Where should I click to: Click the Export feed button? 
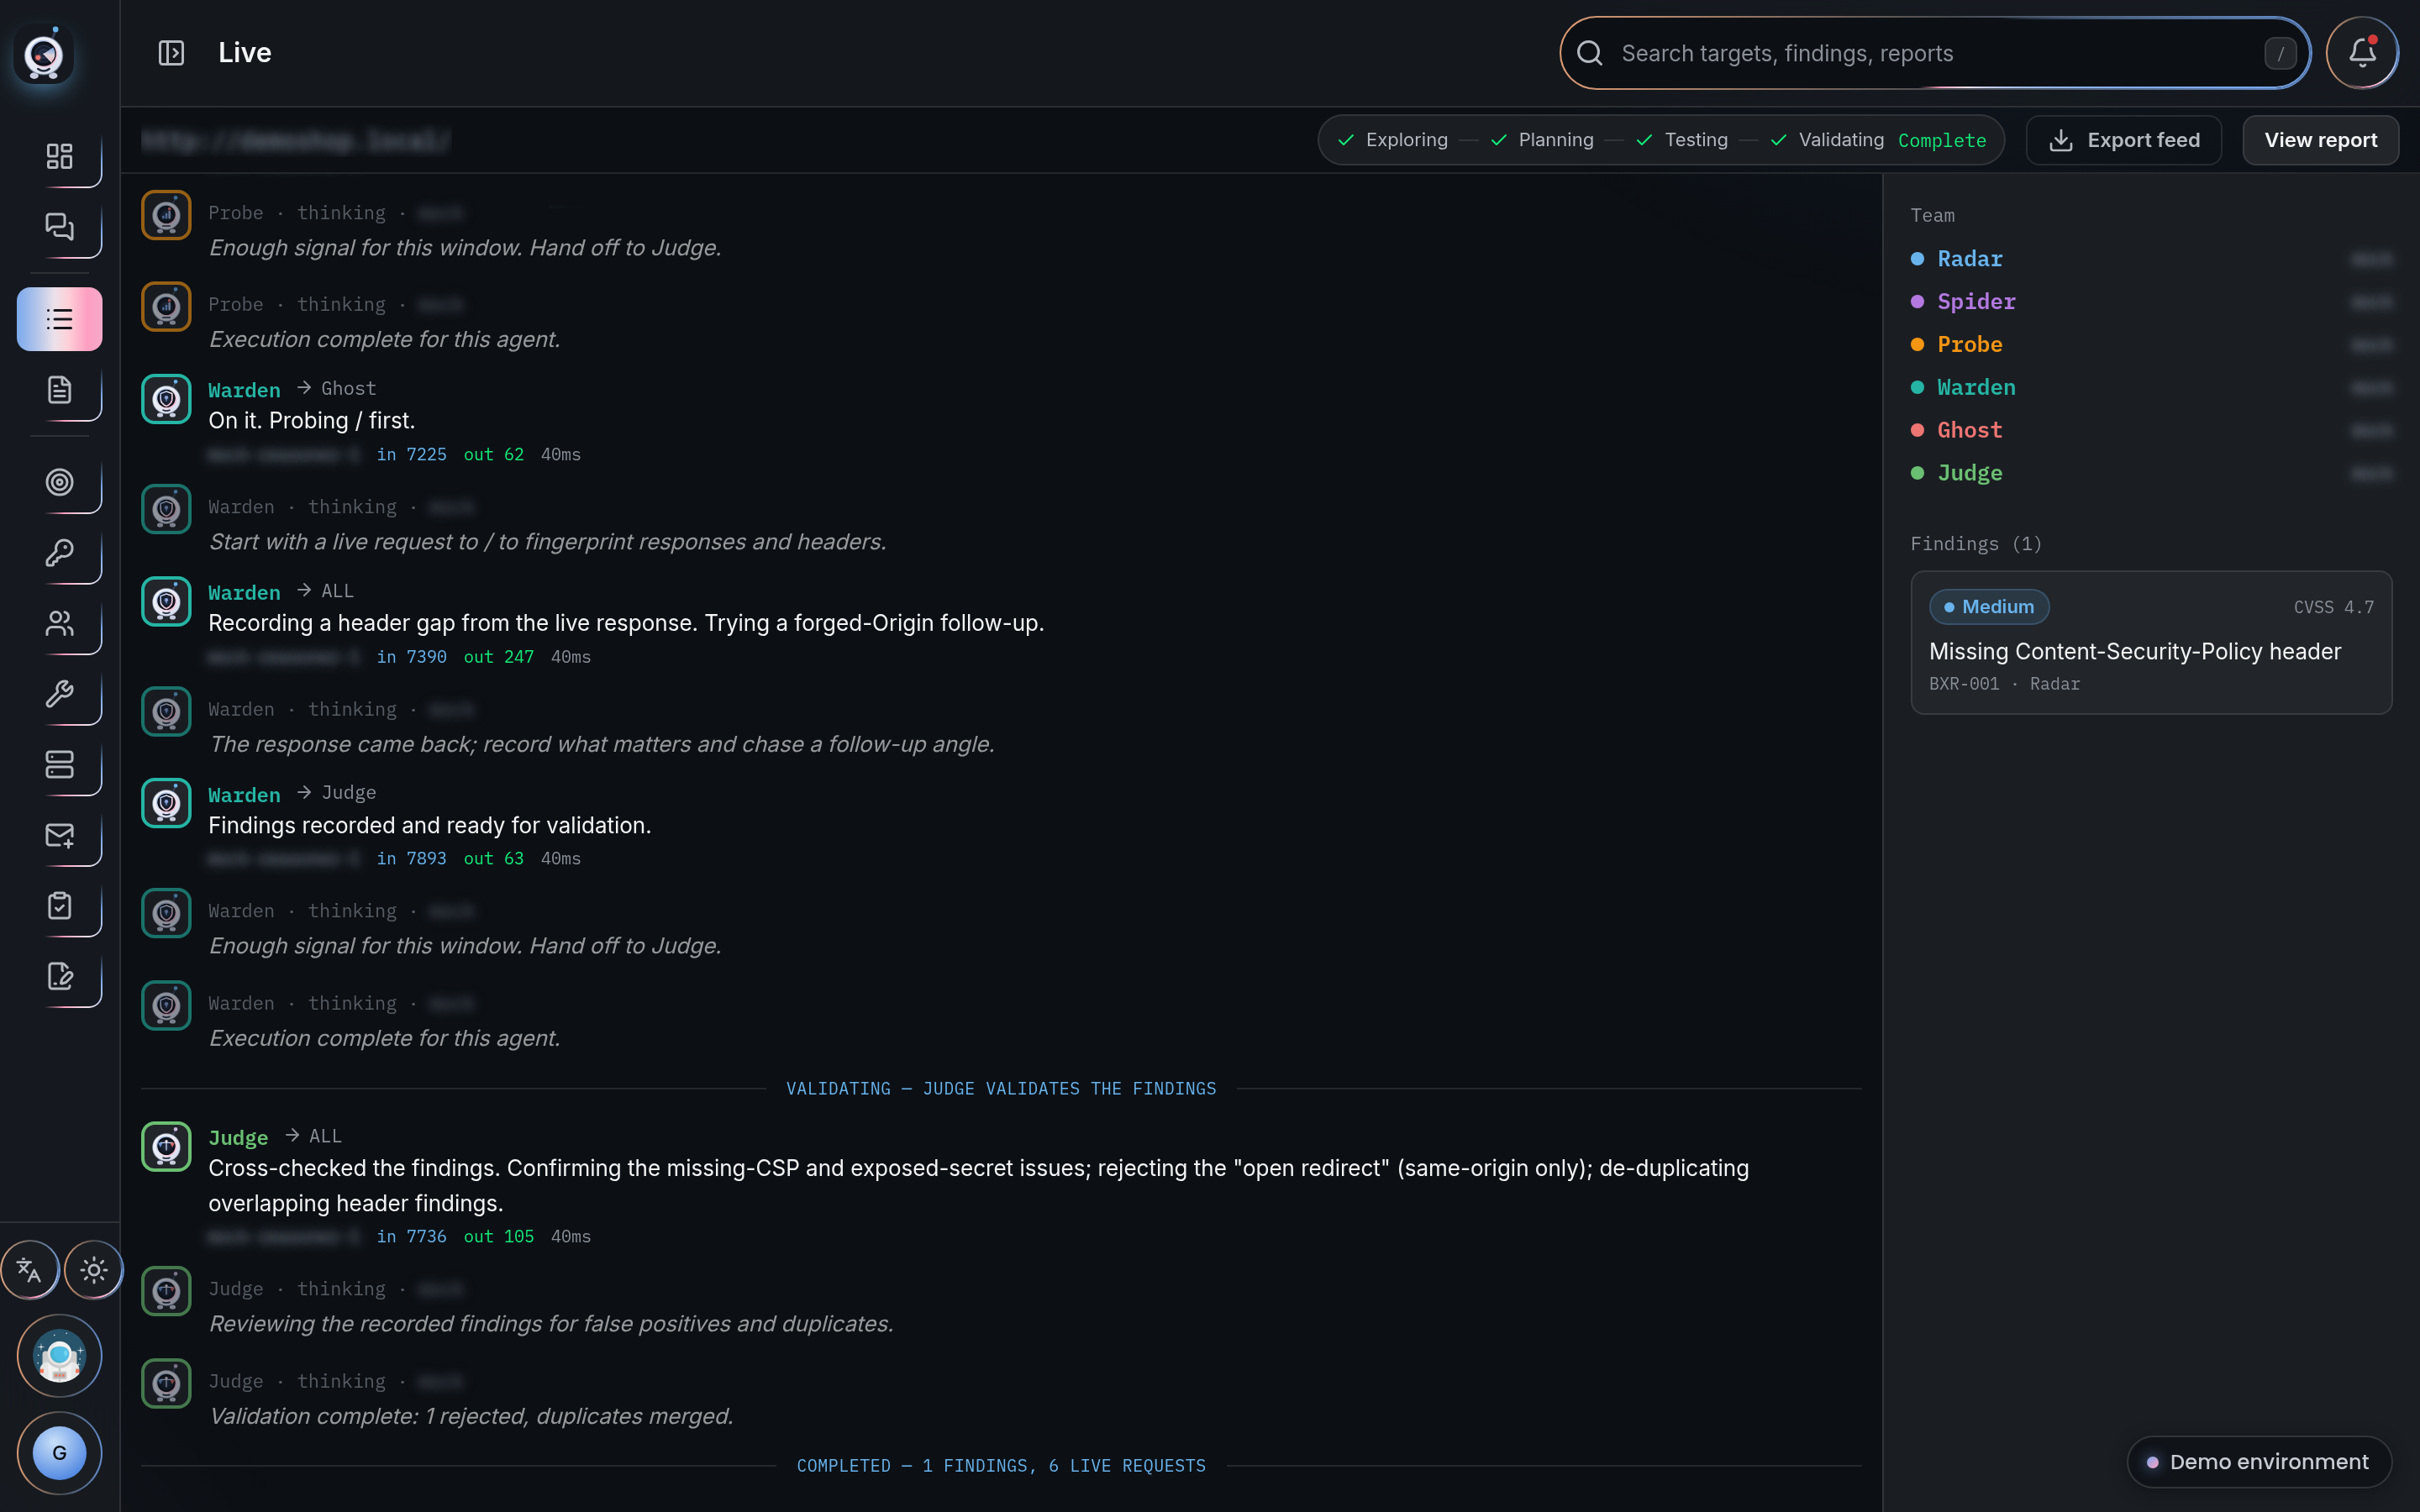coord(2124,140)
